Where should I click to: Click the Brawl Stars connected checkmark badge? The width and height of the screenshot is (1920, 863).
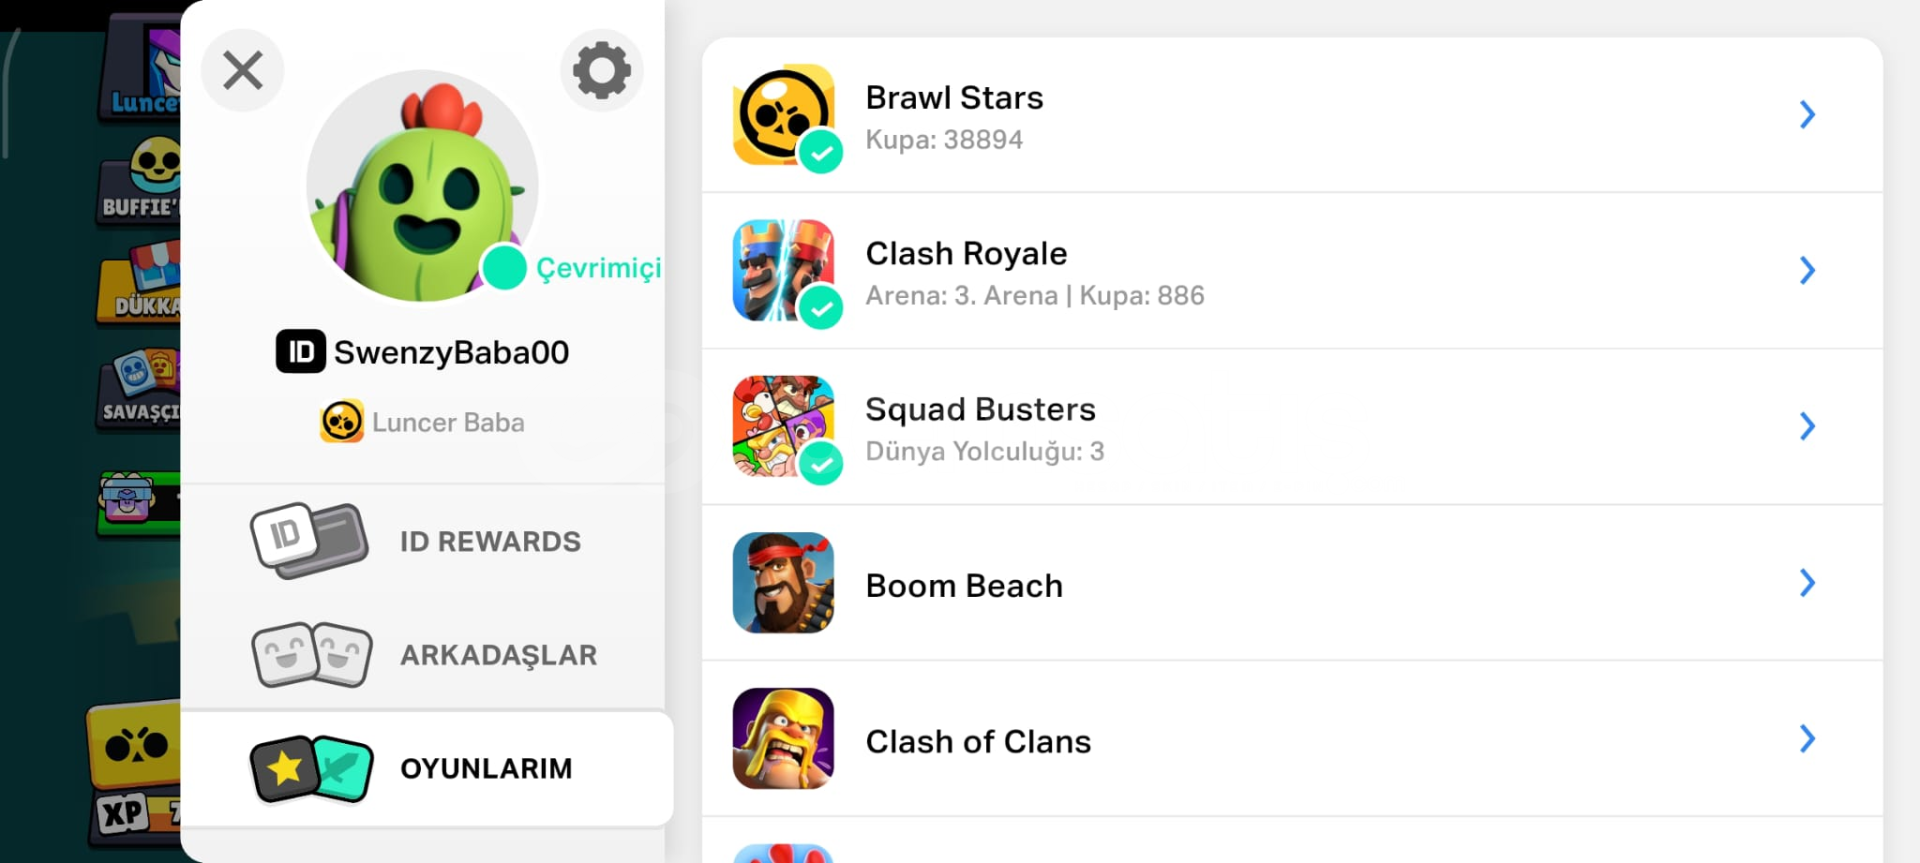[x=821, y=153]
